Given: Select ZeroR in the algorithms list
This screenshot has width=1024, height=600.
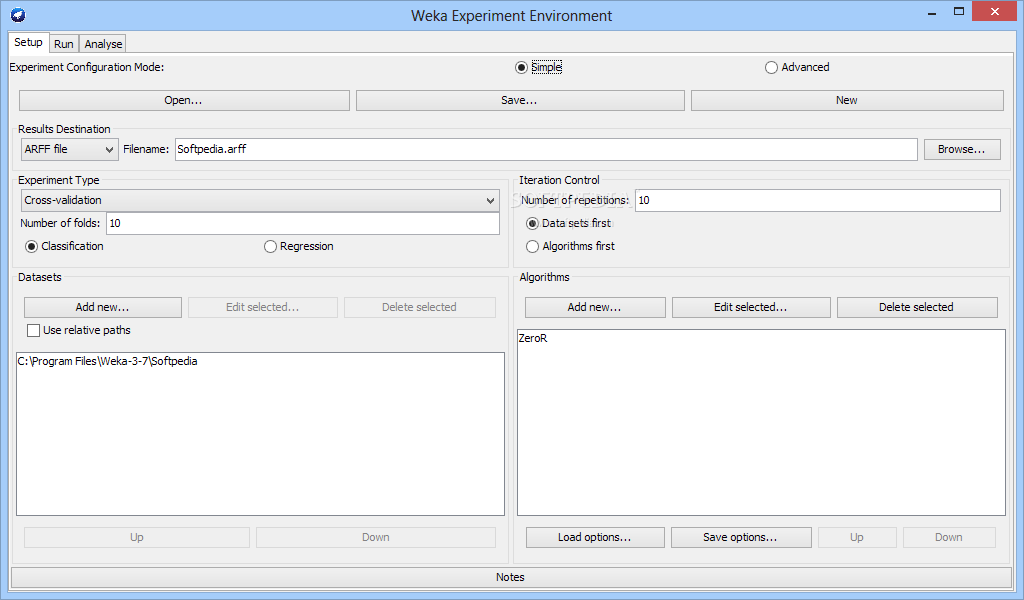Looking at the screenshot, I should tap(533, 338).
